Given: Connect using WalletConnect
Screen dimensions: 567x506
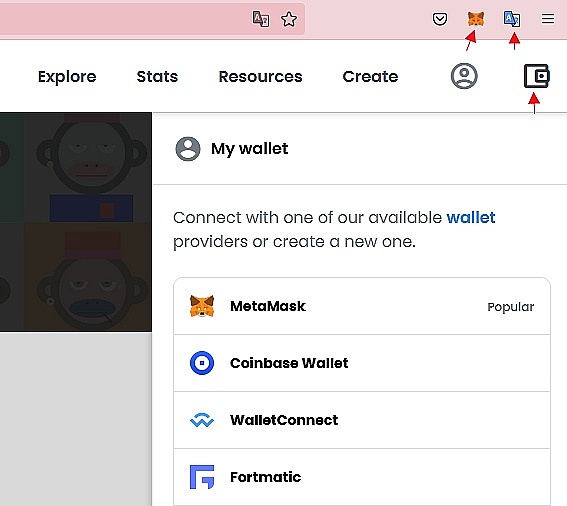Looking at the screenshot, I should (362, 420).
